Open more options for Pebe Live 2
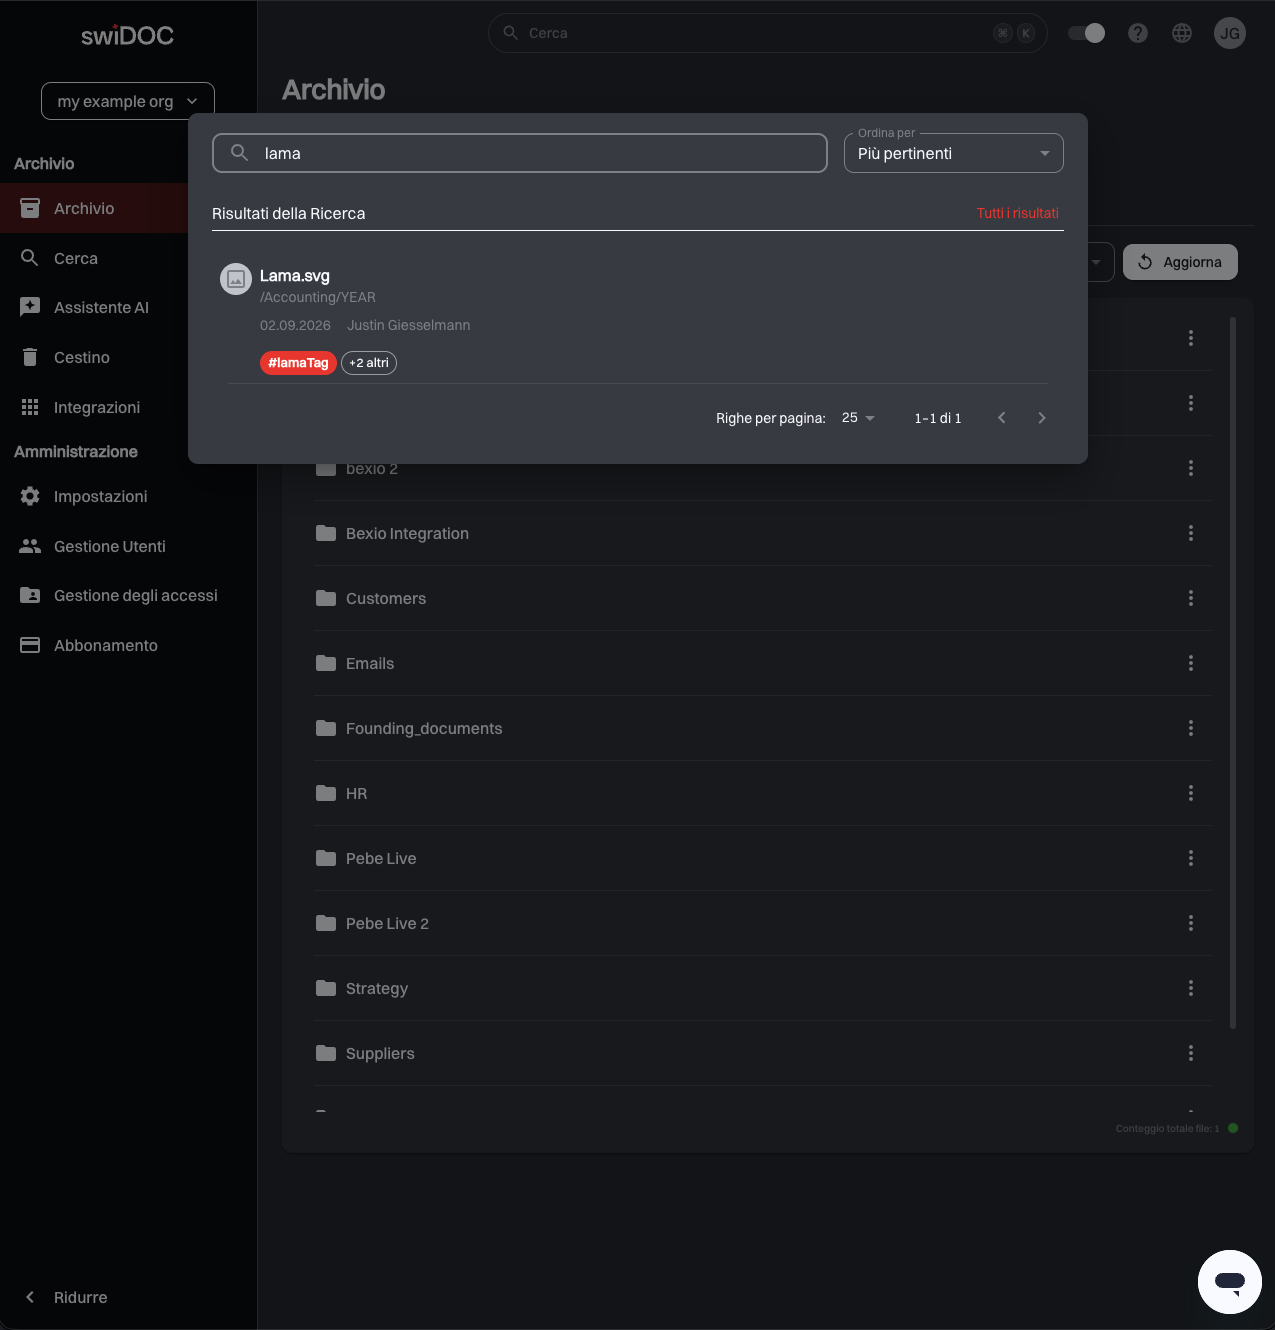Image resolution: width=1275 pixels, height=1330 pixels. tap(1191, 923)
